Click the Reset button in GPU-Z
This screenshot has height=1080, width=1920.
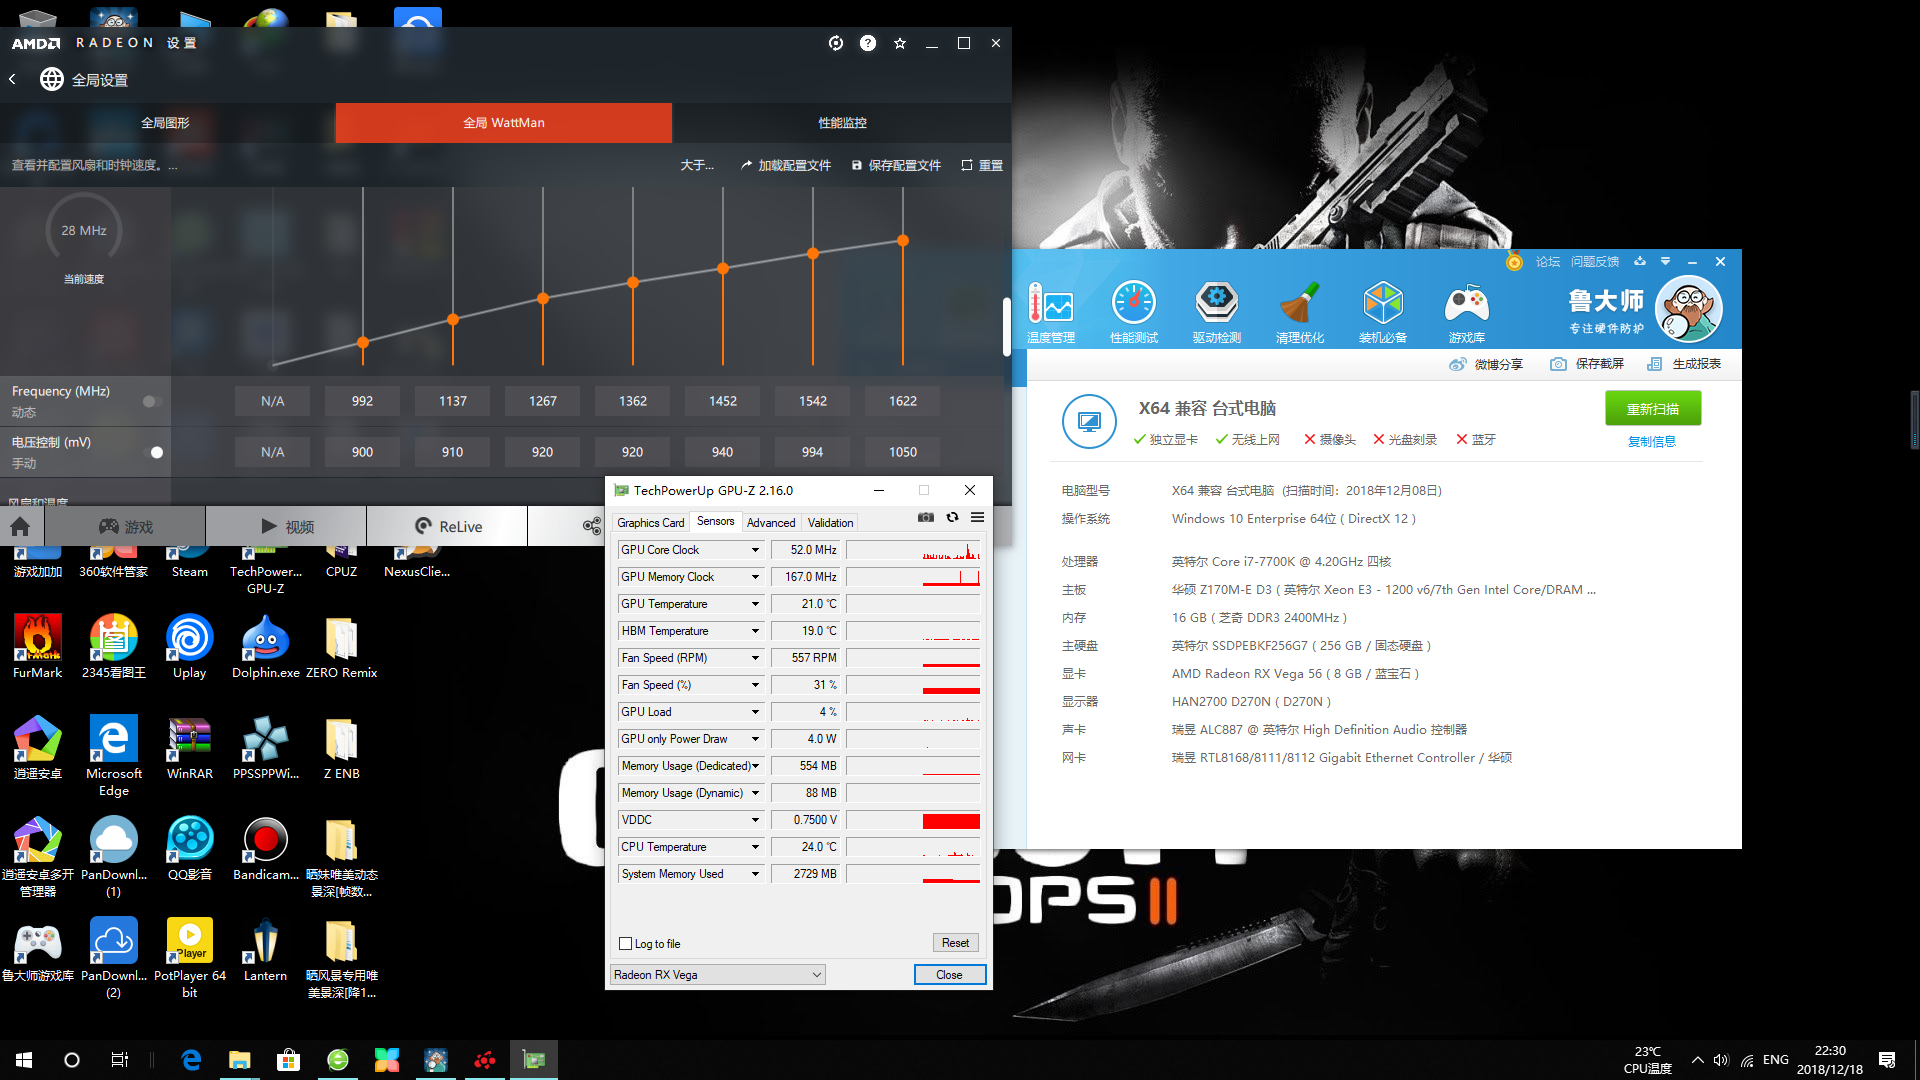[x=955, y=942]
